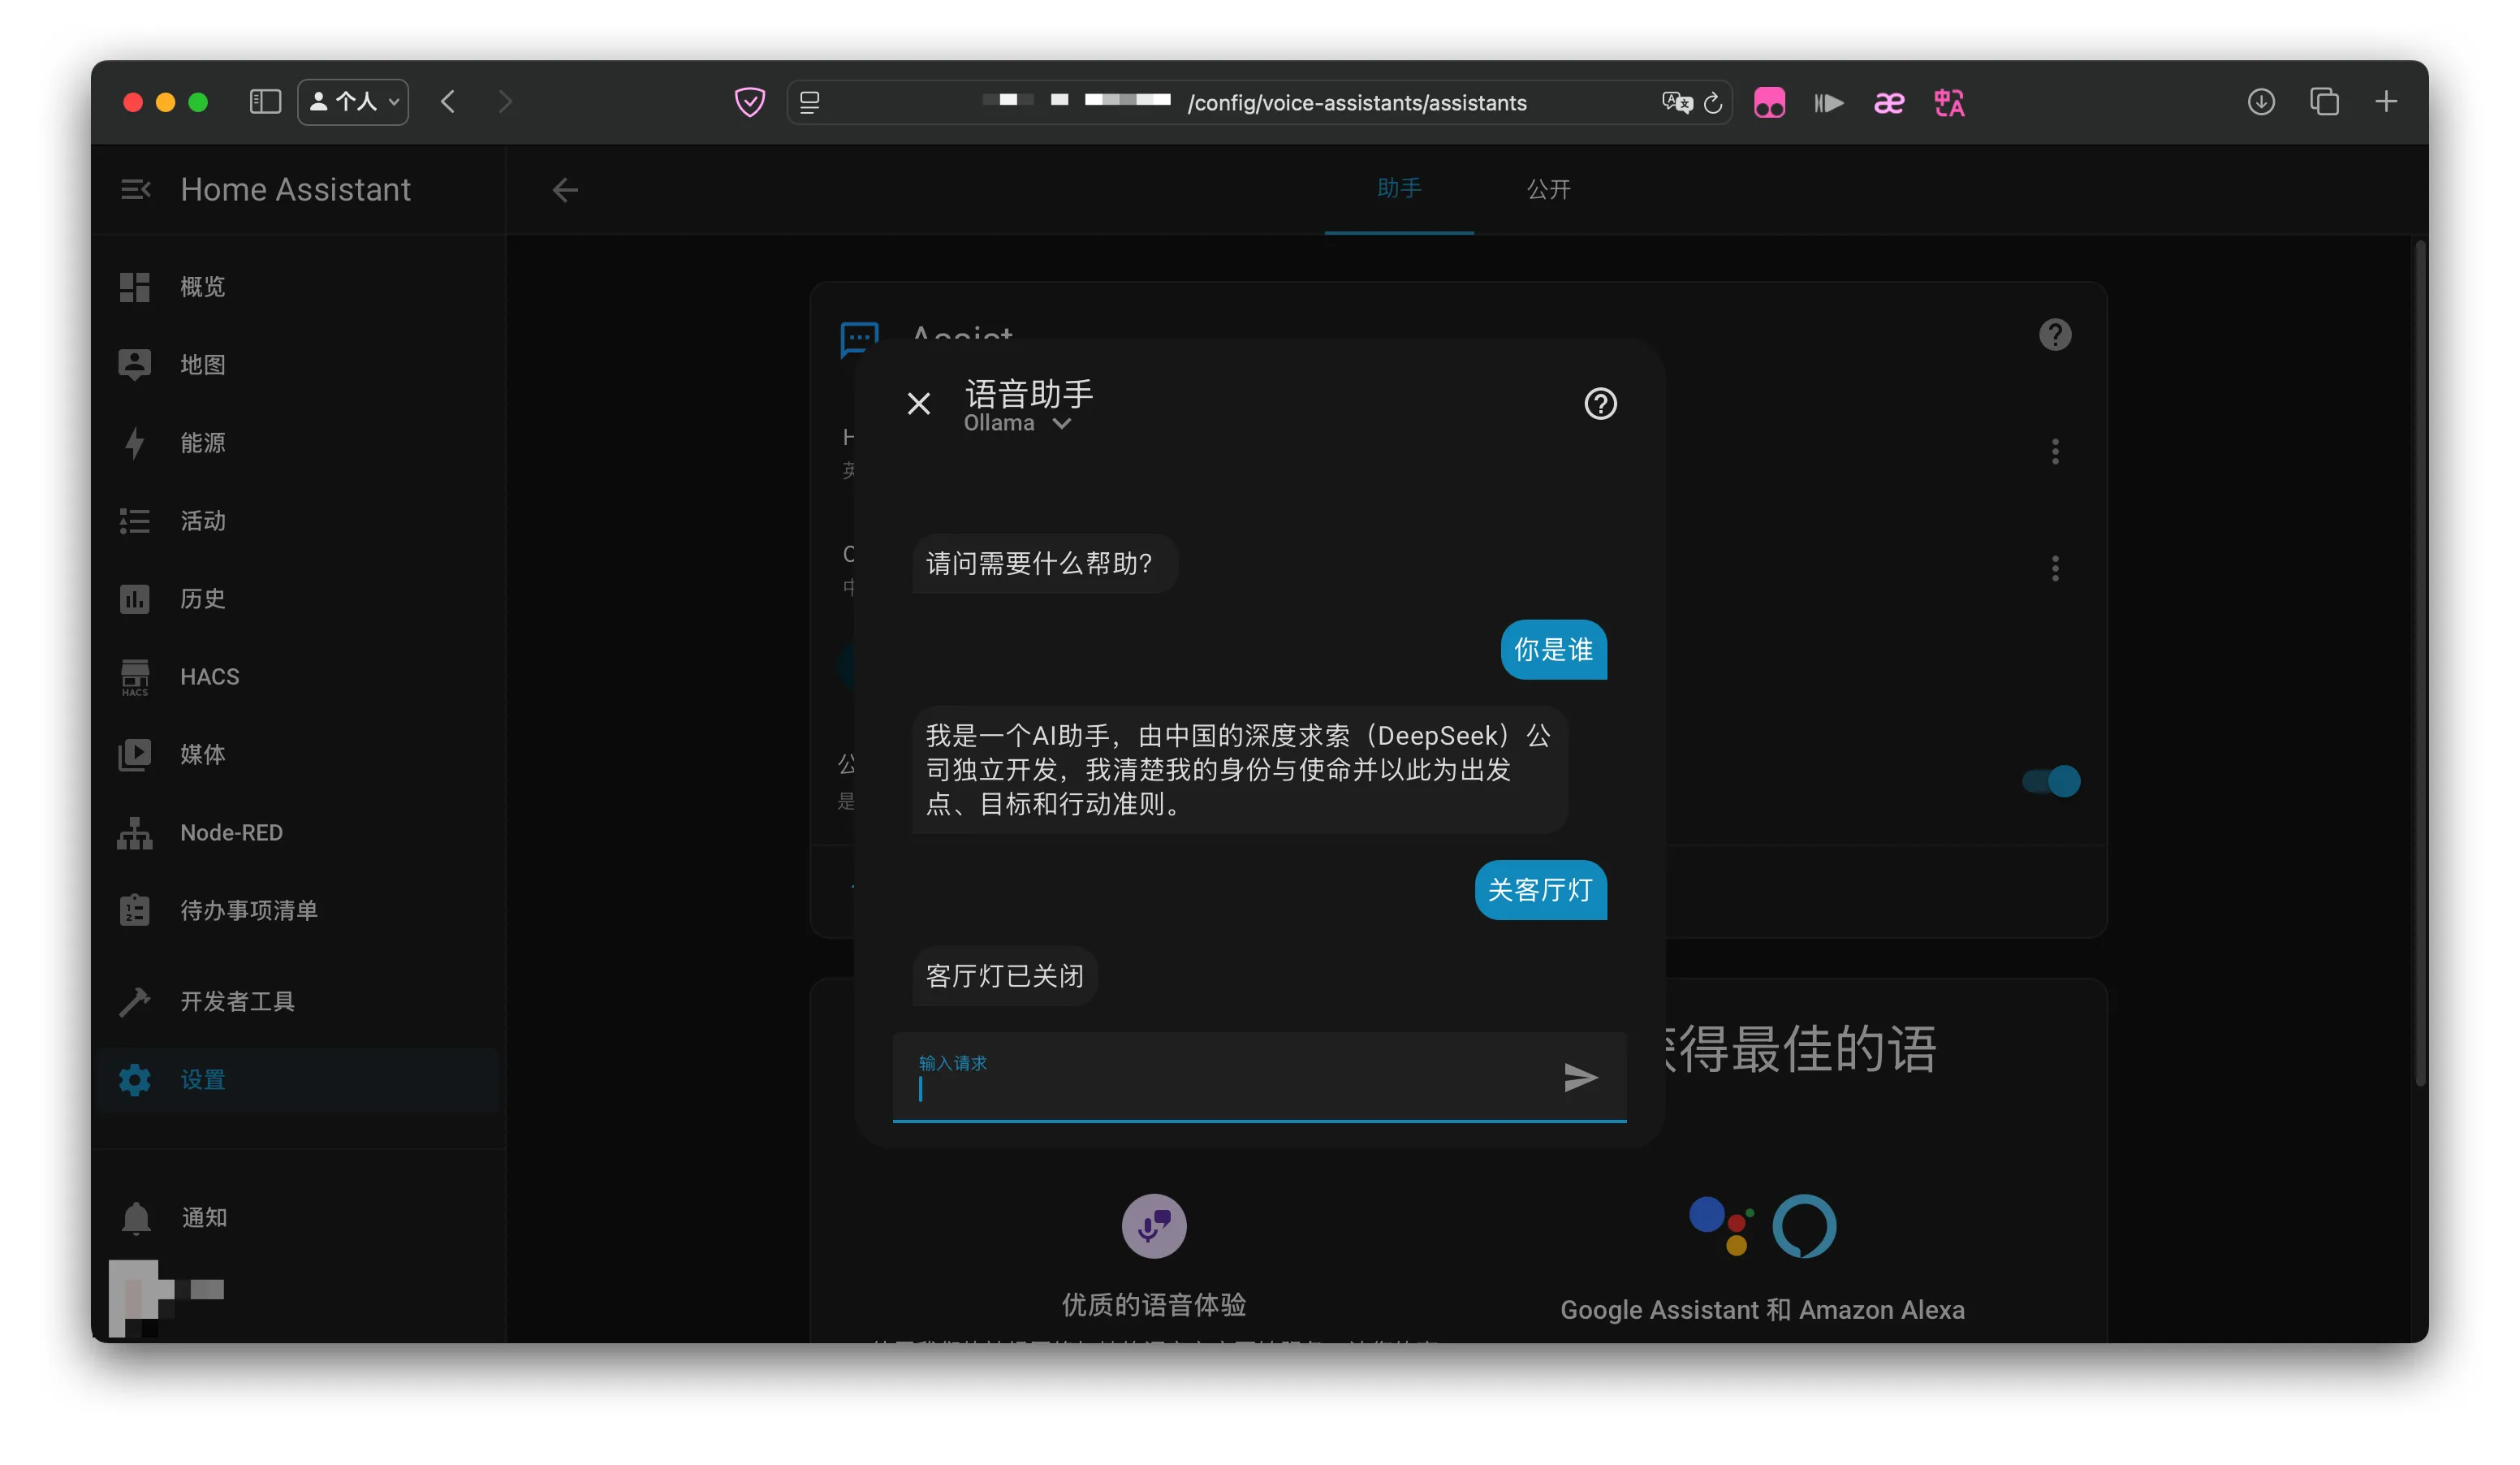Select the 助手 tab
This screenshot has height=1465, width=2520.
click(1398, 188)
